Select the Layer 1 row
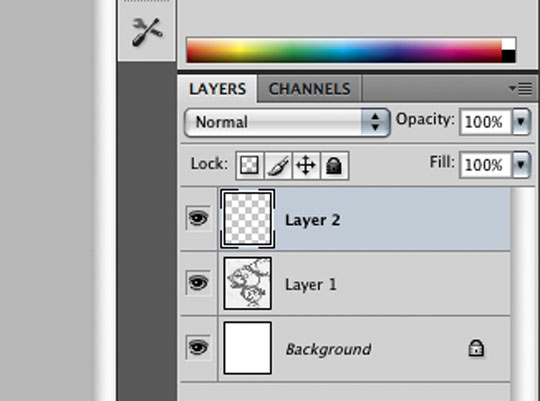 pyautogui.click(x=345, y=283)
